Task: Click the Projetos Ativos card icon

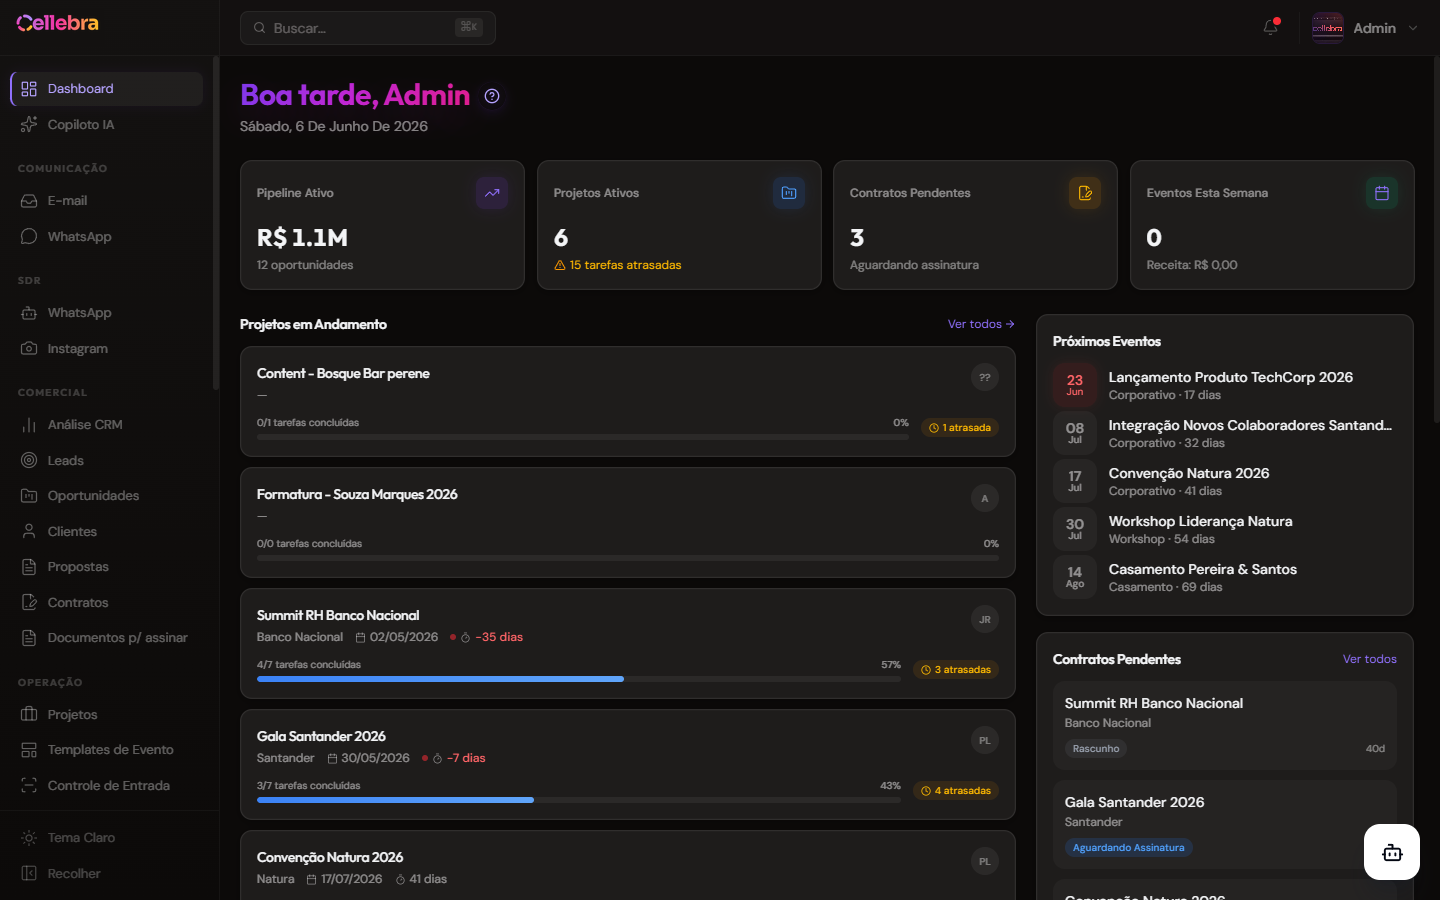Action: [x=789, y=193]
